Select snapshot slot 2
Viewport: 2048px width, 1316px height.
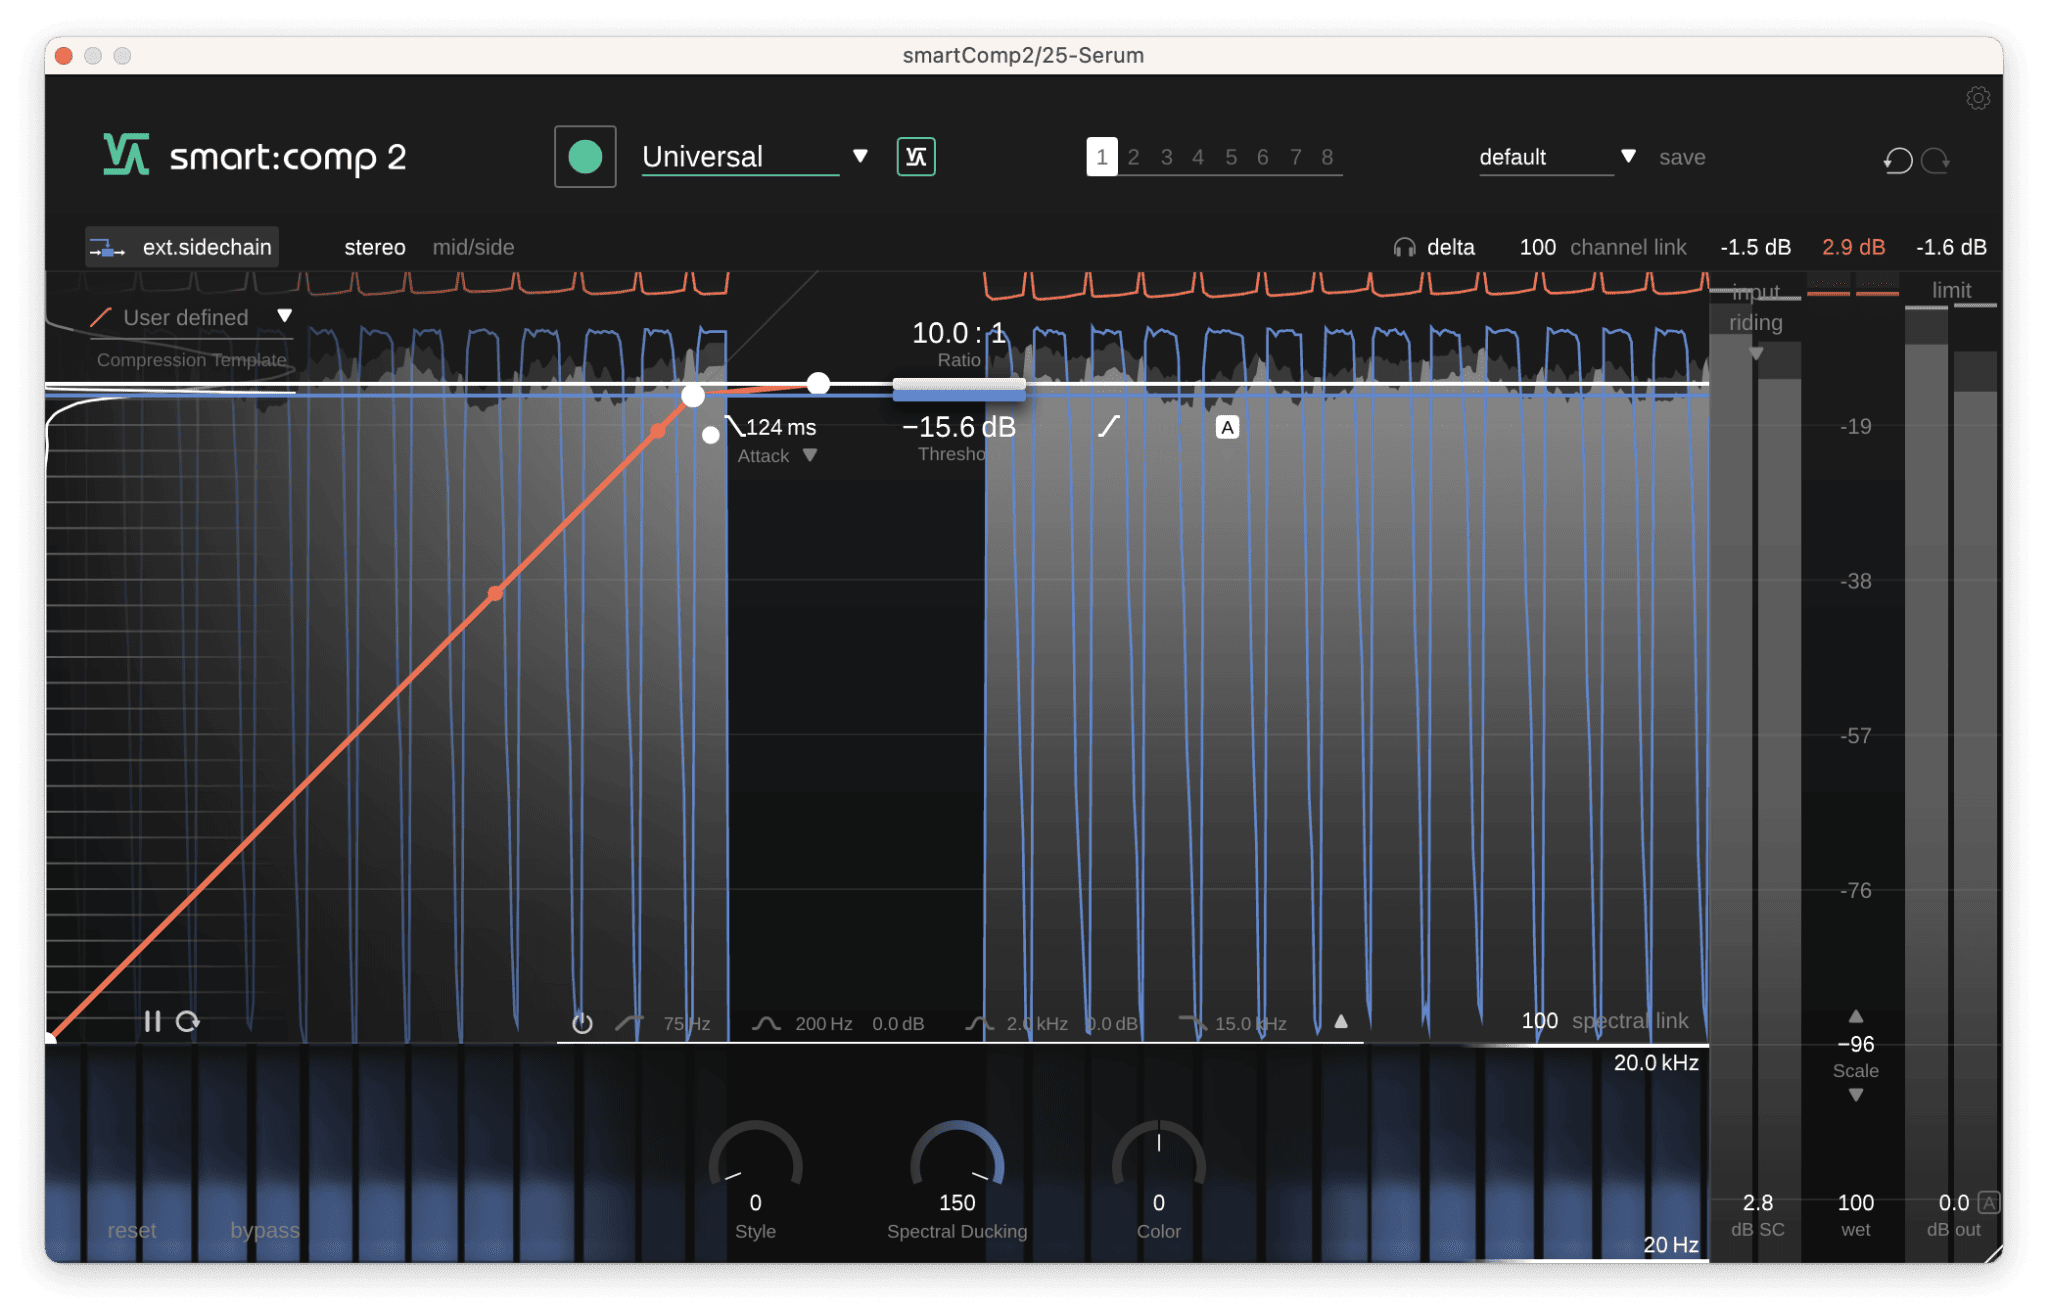pyautogui.click(x=1133, y=156)
